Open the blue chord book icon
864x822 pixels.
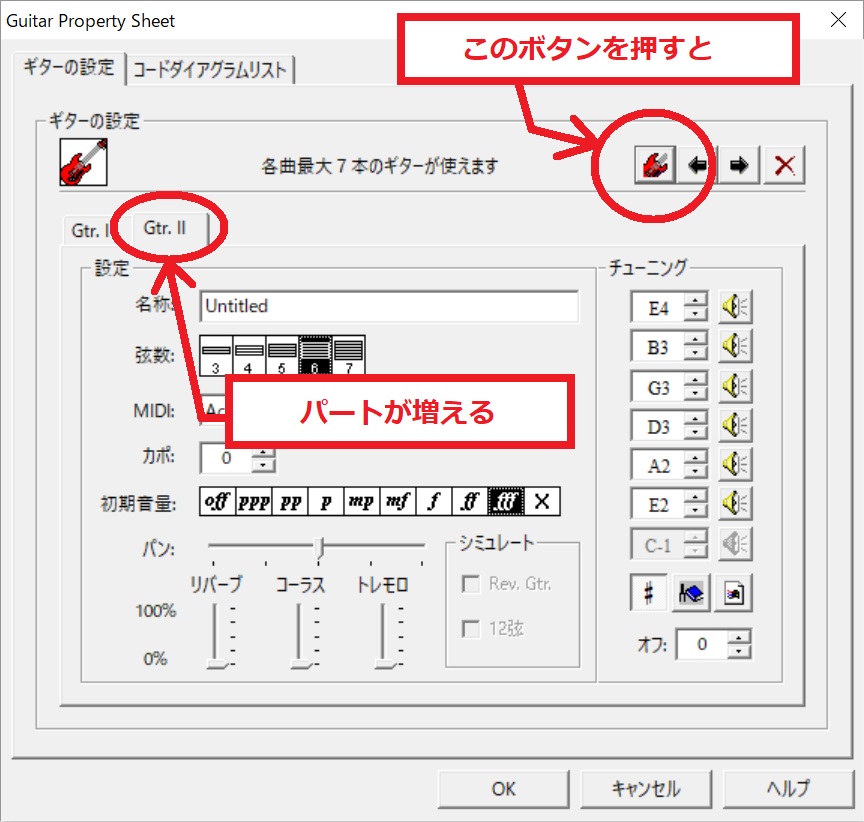(x=690, y=593)
